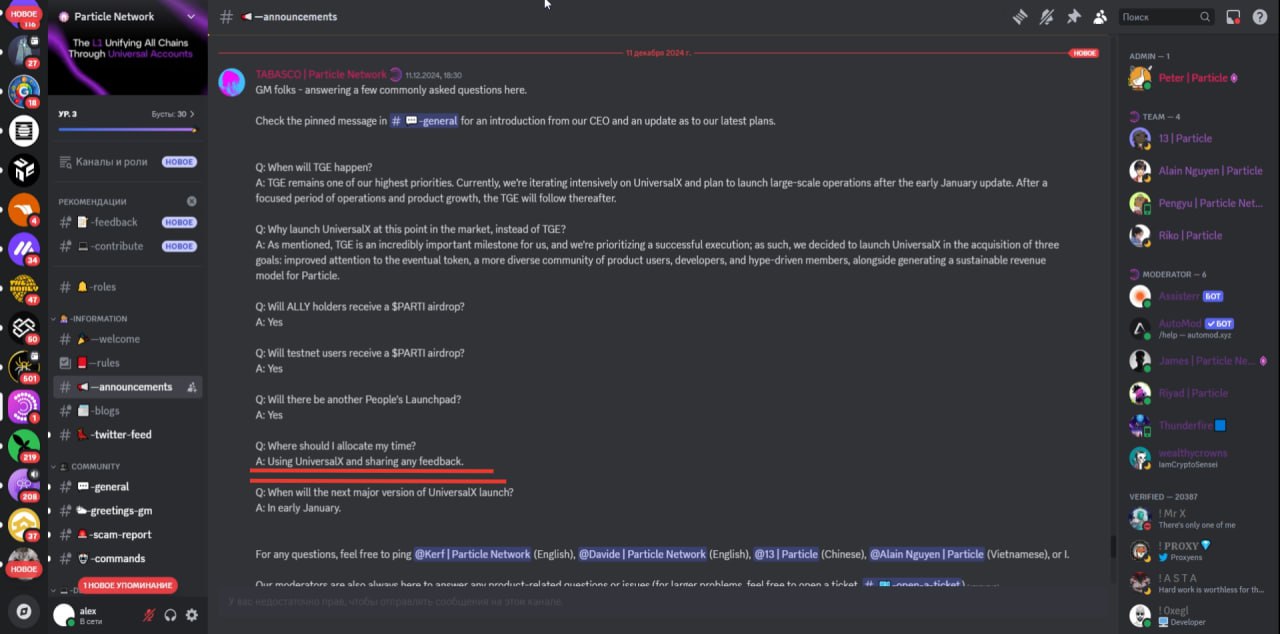Toggle the member list visibility

pos(1100,17)
